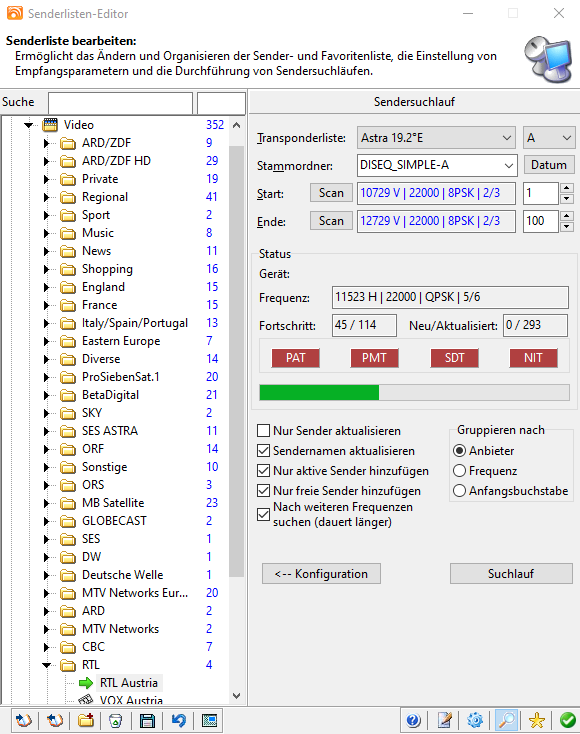Select the Regional folder entry
Screen dimensions: 580x734
pos(105,197)
